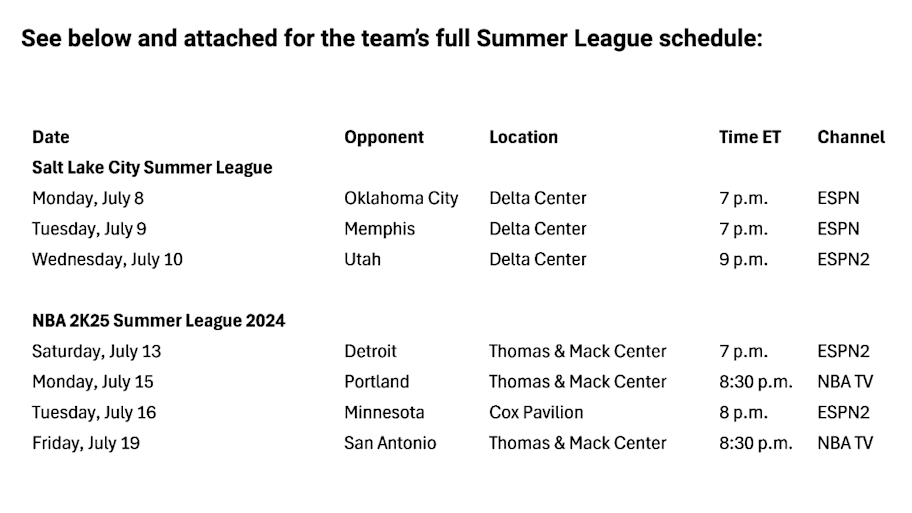
Task: Click the Detroit opponent entry
Action: (x=370, y=351)
